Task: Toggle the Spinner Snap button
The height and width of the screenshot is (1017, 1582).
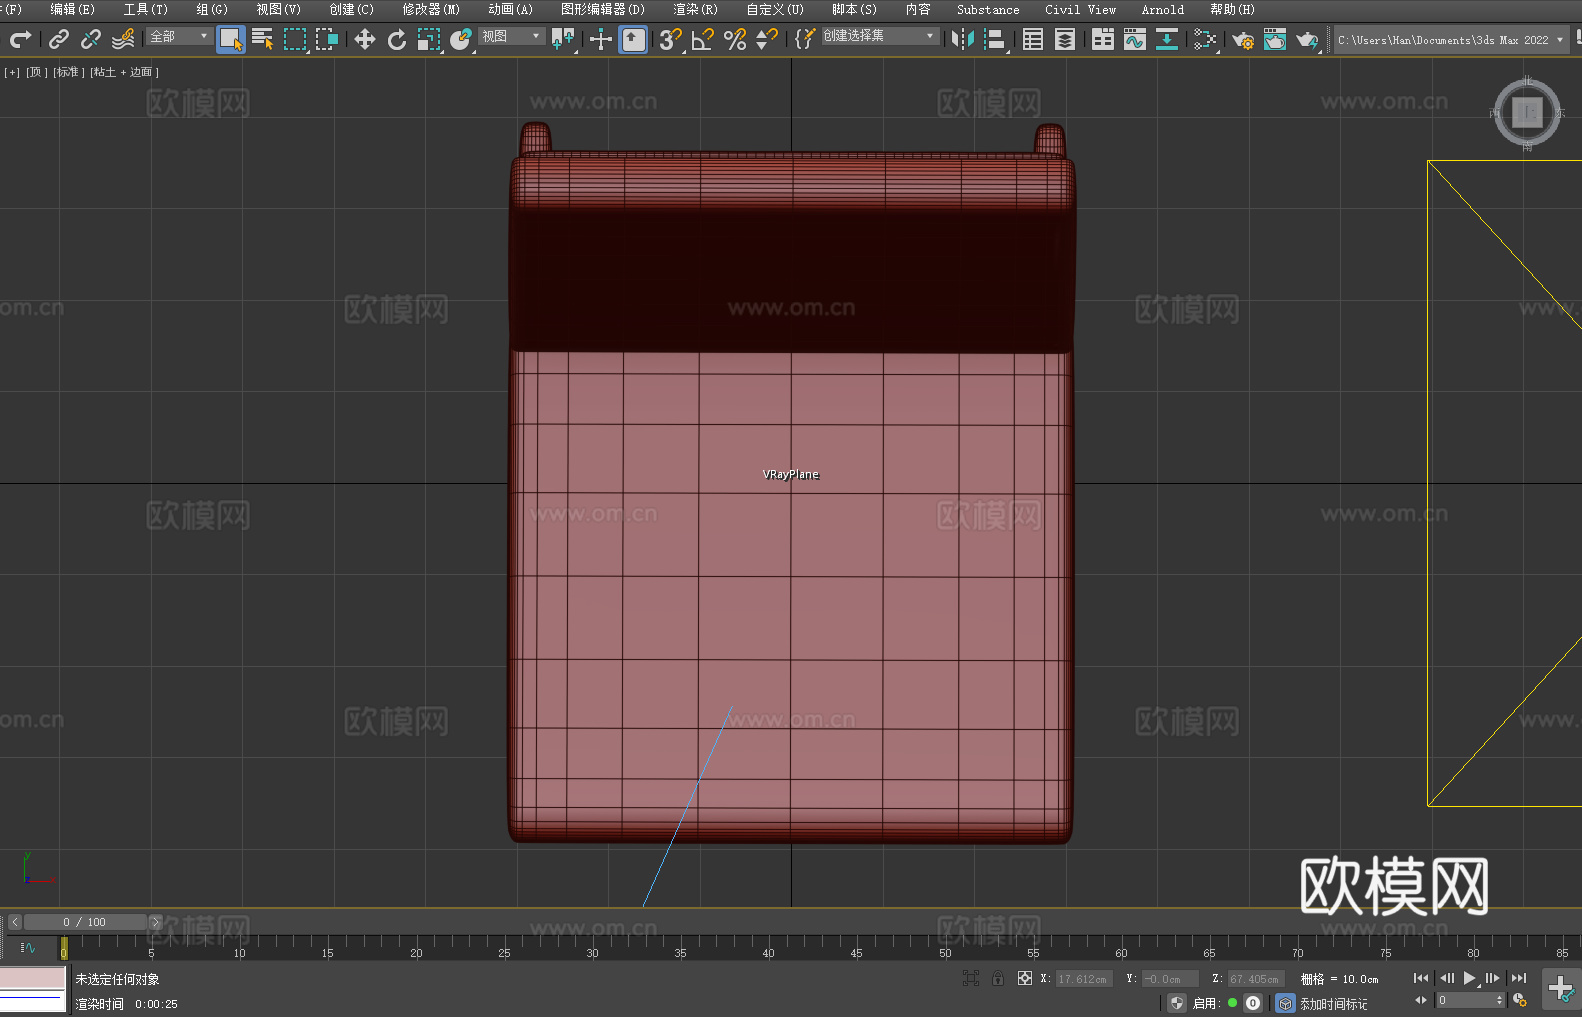Action: (x=767, y=39)
